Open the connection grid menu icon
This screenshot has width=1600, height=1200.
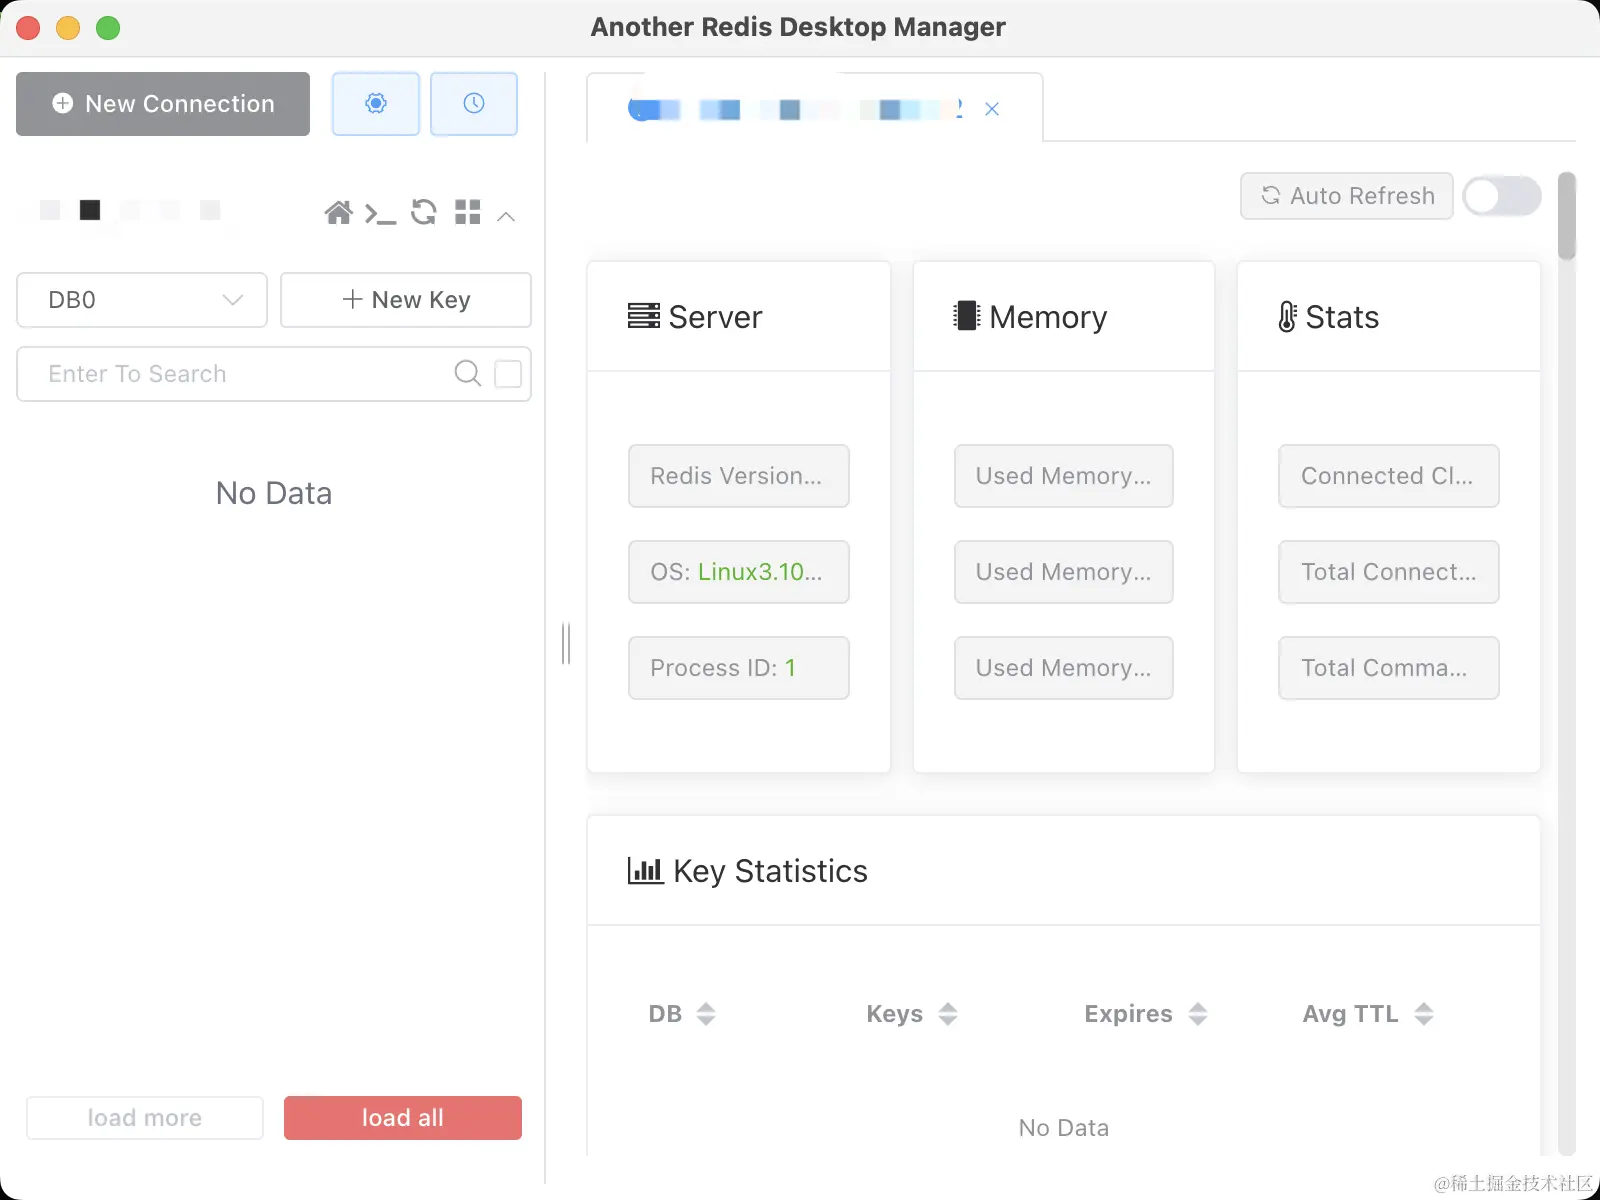pyautogui.click(x=467, y=212)
